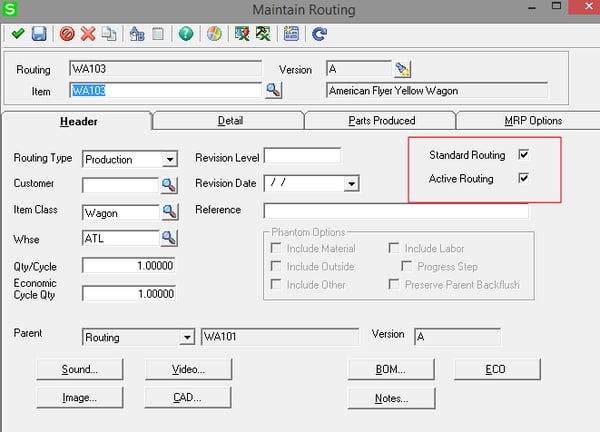Save routing with the floppy disk icon

click(x=39, y=34)
